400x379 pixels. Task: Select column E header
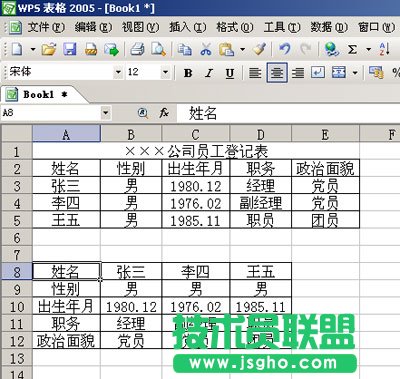[x=325, y=134]
